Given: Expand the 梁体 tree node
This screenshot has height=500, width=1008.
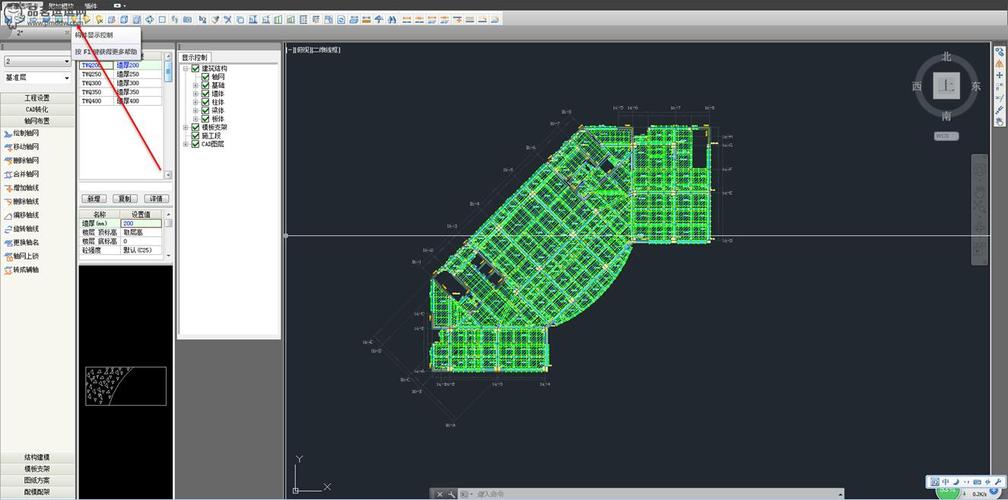Looking at the screenshot, I should coord(195,111).
